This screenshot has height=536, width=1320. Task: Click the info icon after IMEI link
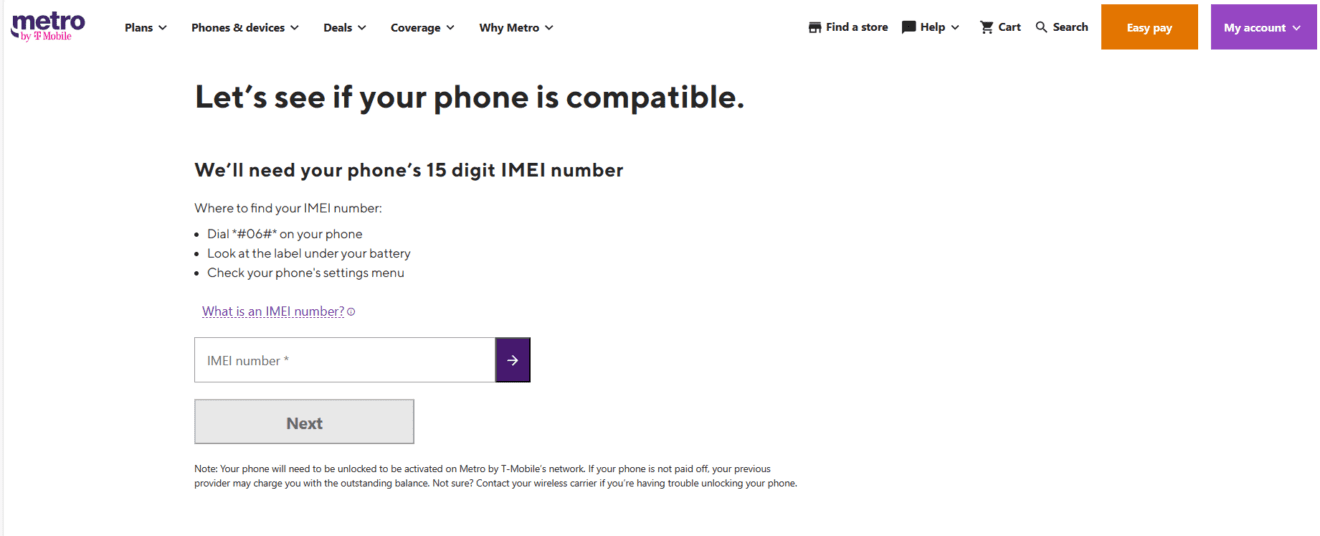coord(351,312)
